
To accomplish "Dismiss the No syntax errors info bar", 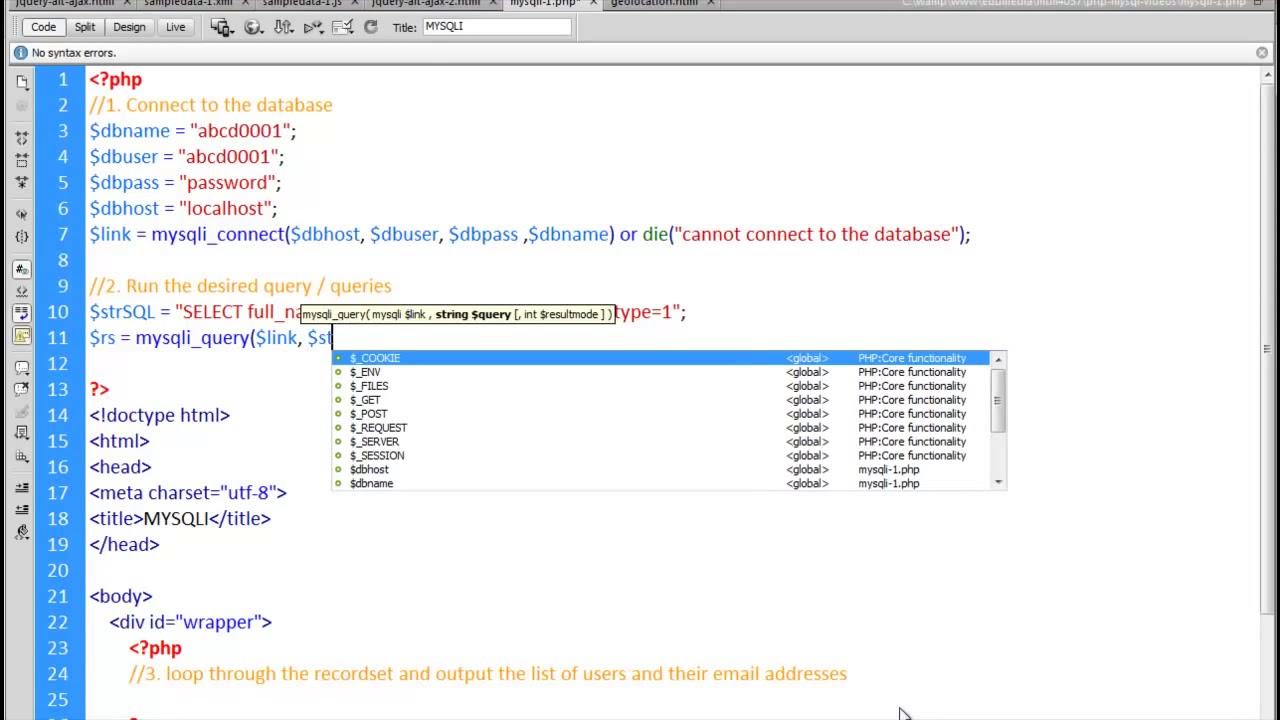I will tap(1262, 52).
